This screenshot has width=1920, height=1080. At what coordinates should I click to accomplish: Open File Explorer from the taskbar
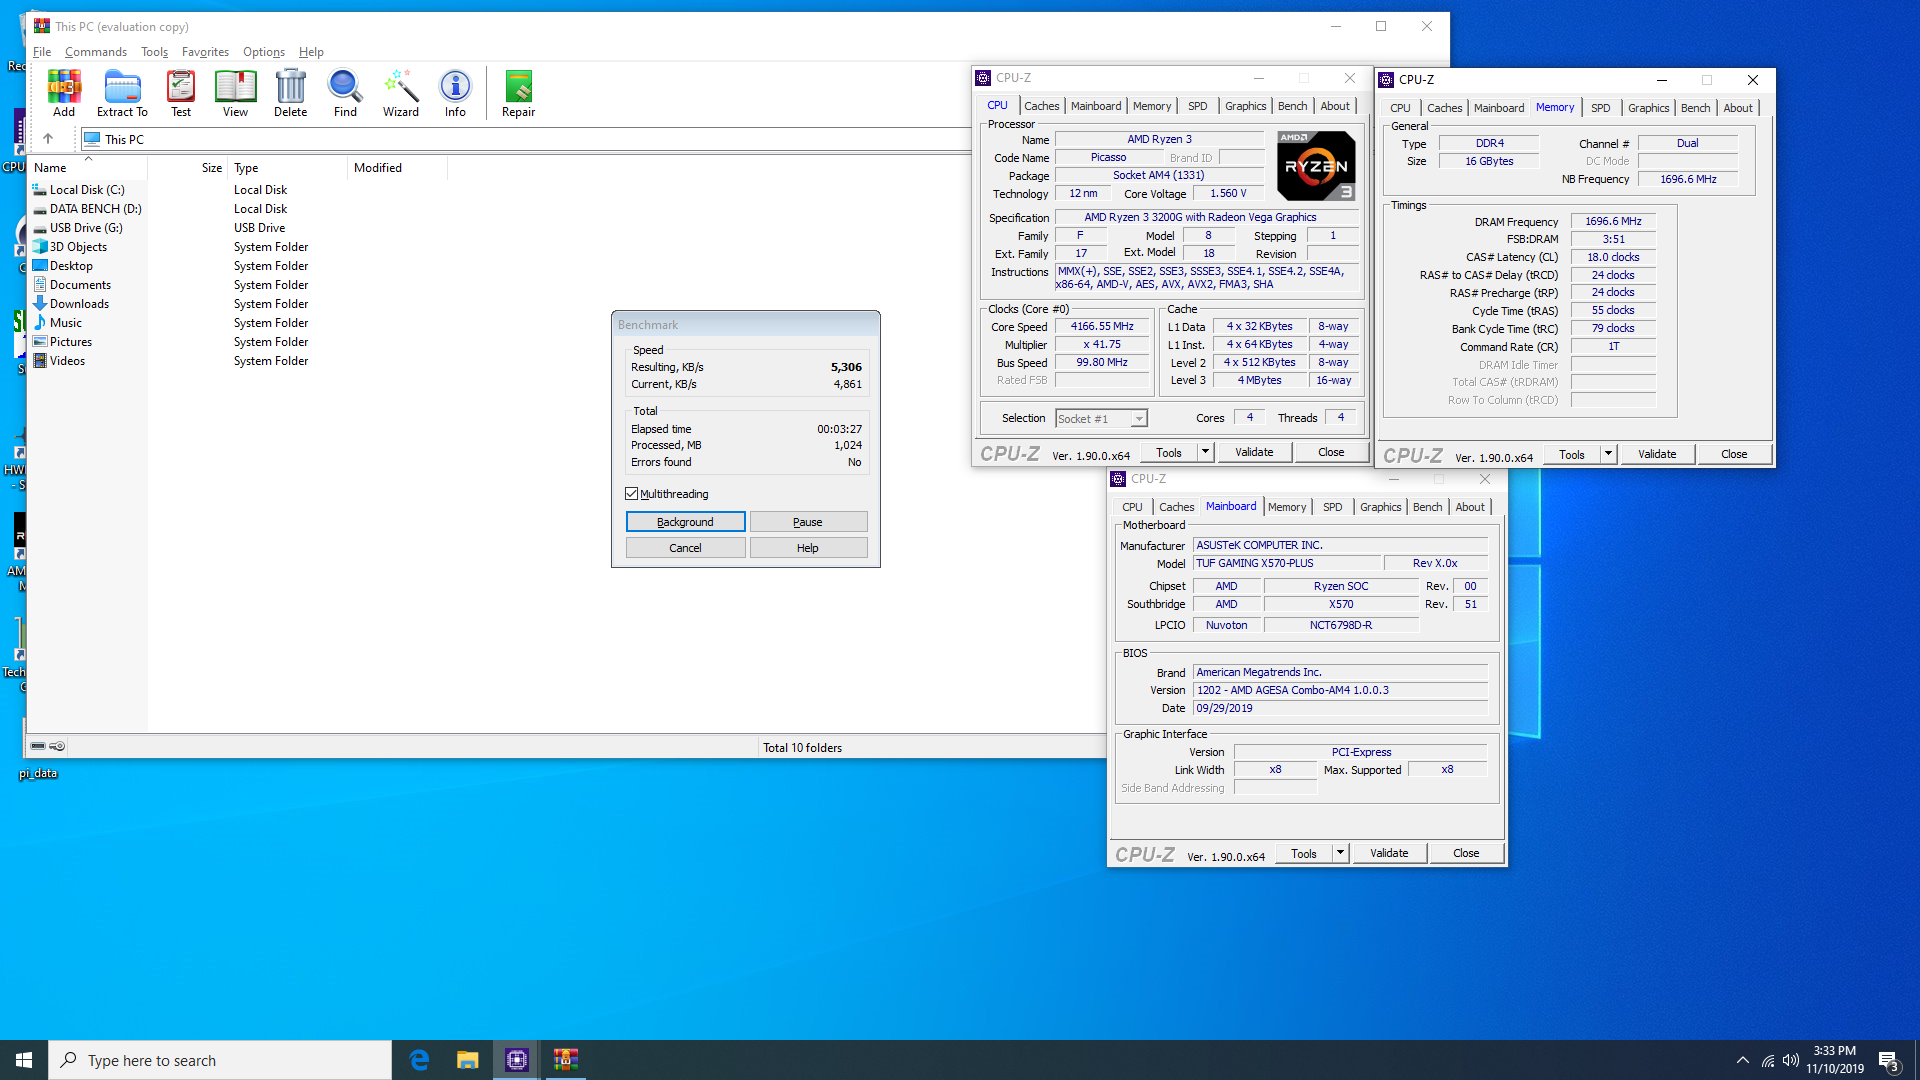tap(467, 1060)
